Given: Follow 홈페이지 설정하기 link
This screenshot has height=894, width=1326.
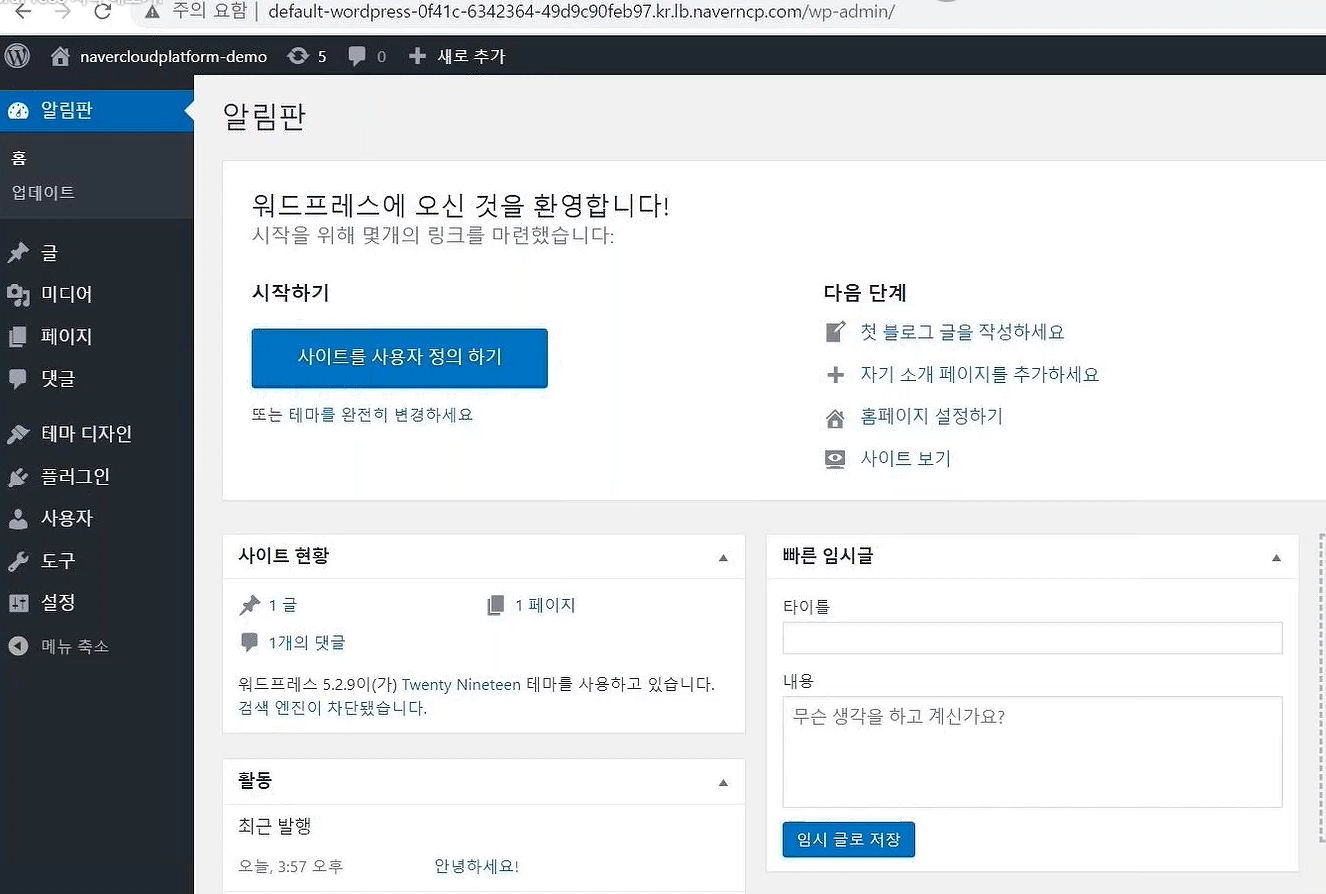Looking at the screenshot, I should (931, 417).
